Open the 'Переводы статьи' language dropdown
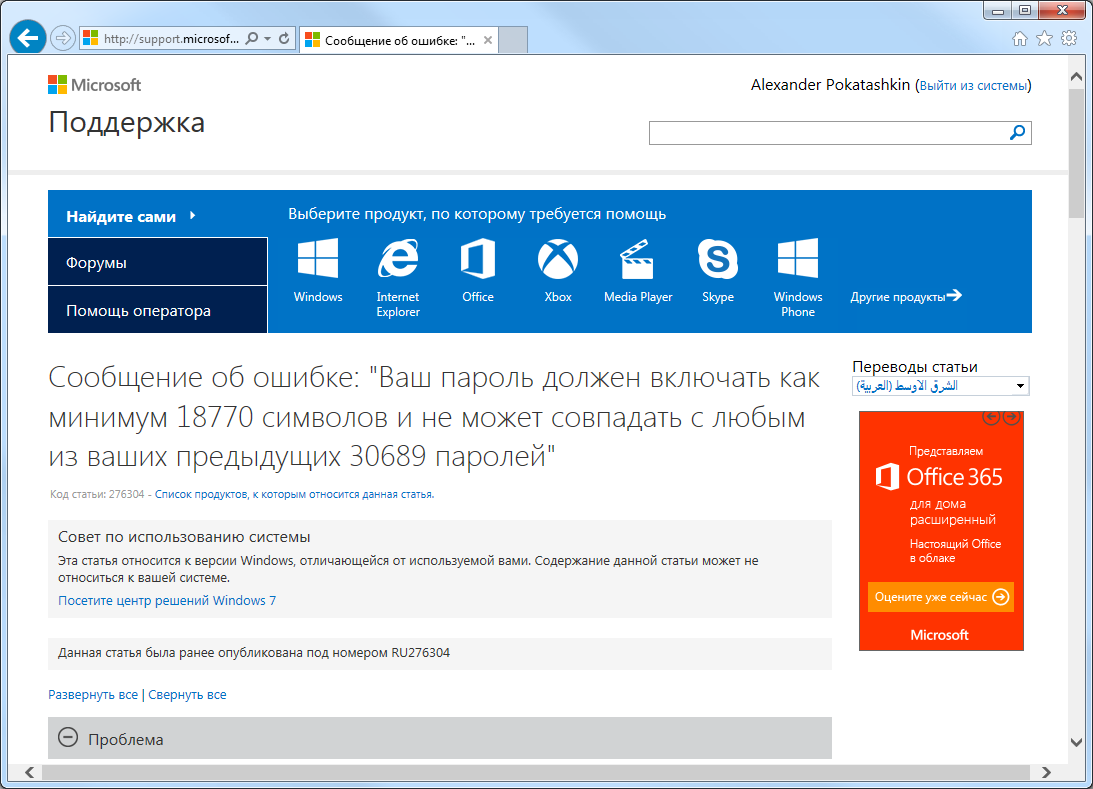Screen dimensions: 1093x789 coord(940,385)
